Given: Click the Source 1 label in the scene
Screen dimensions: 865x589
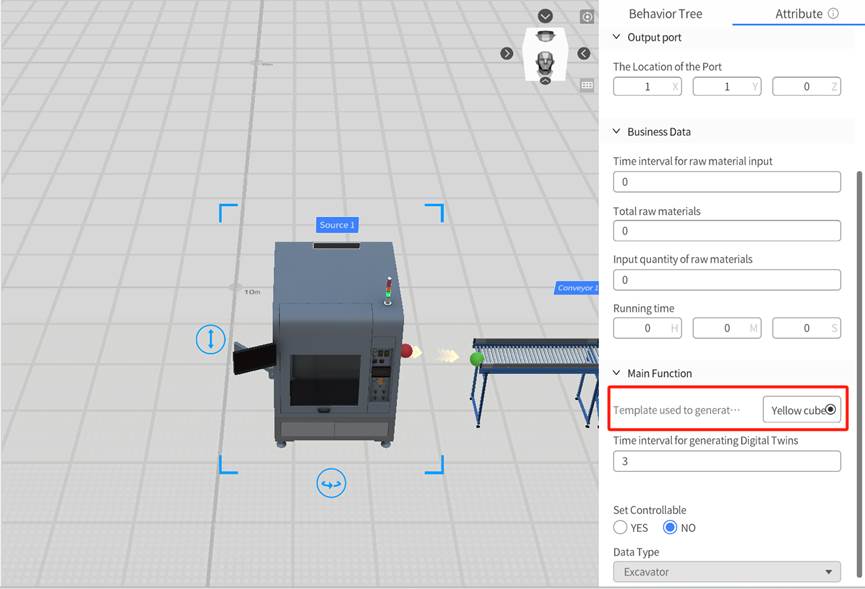Looking at the screenshot, I should [x=337, y=225].
